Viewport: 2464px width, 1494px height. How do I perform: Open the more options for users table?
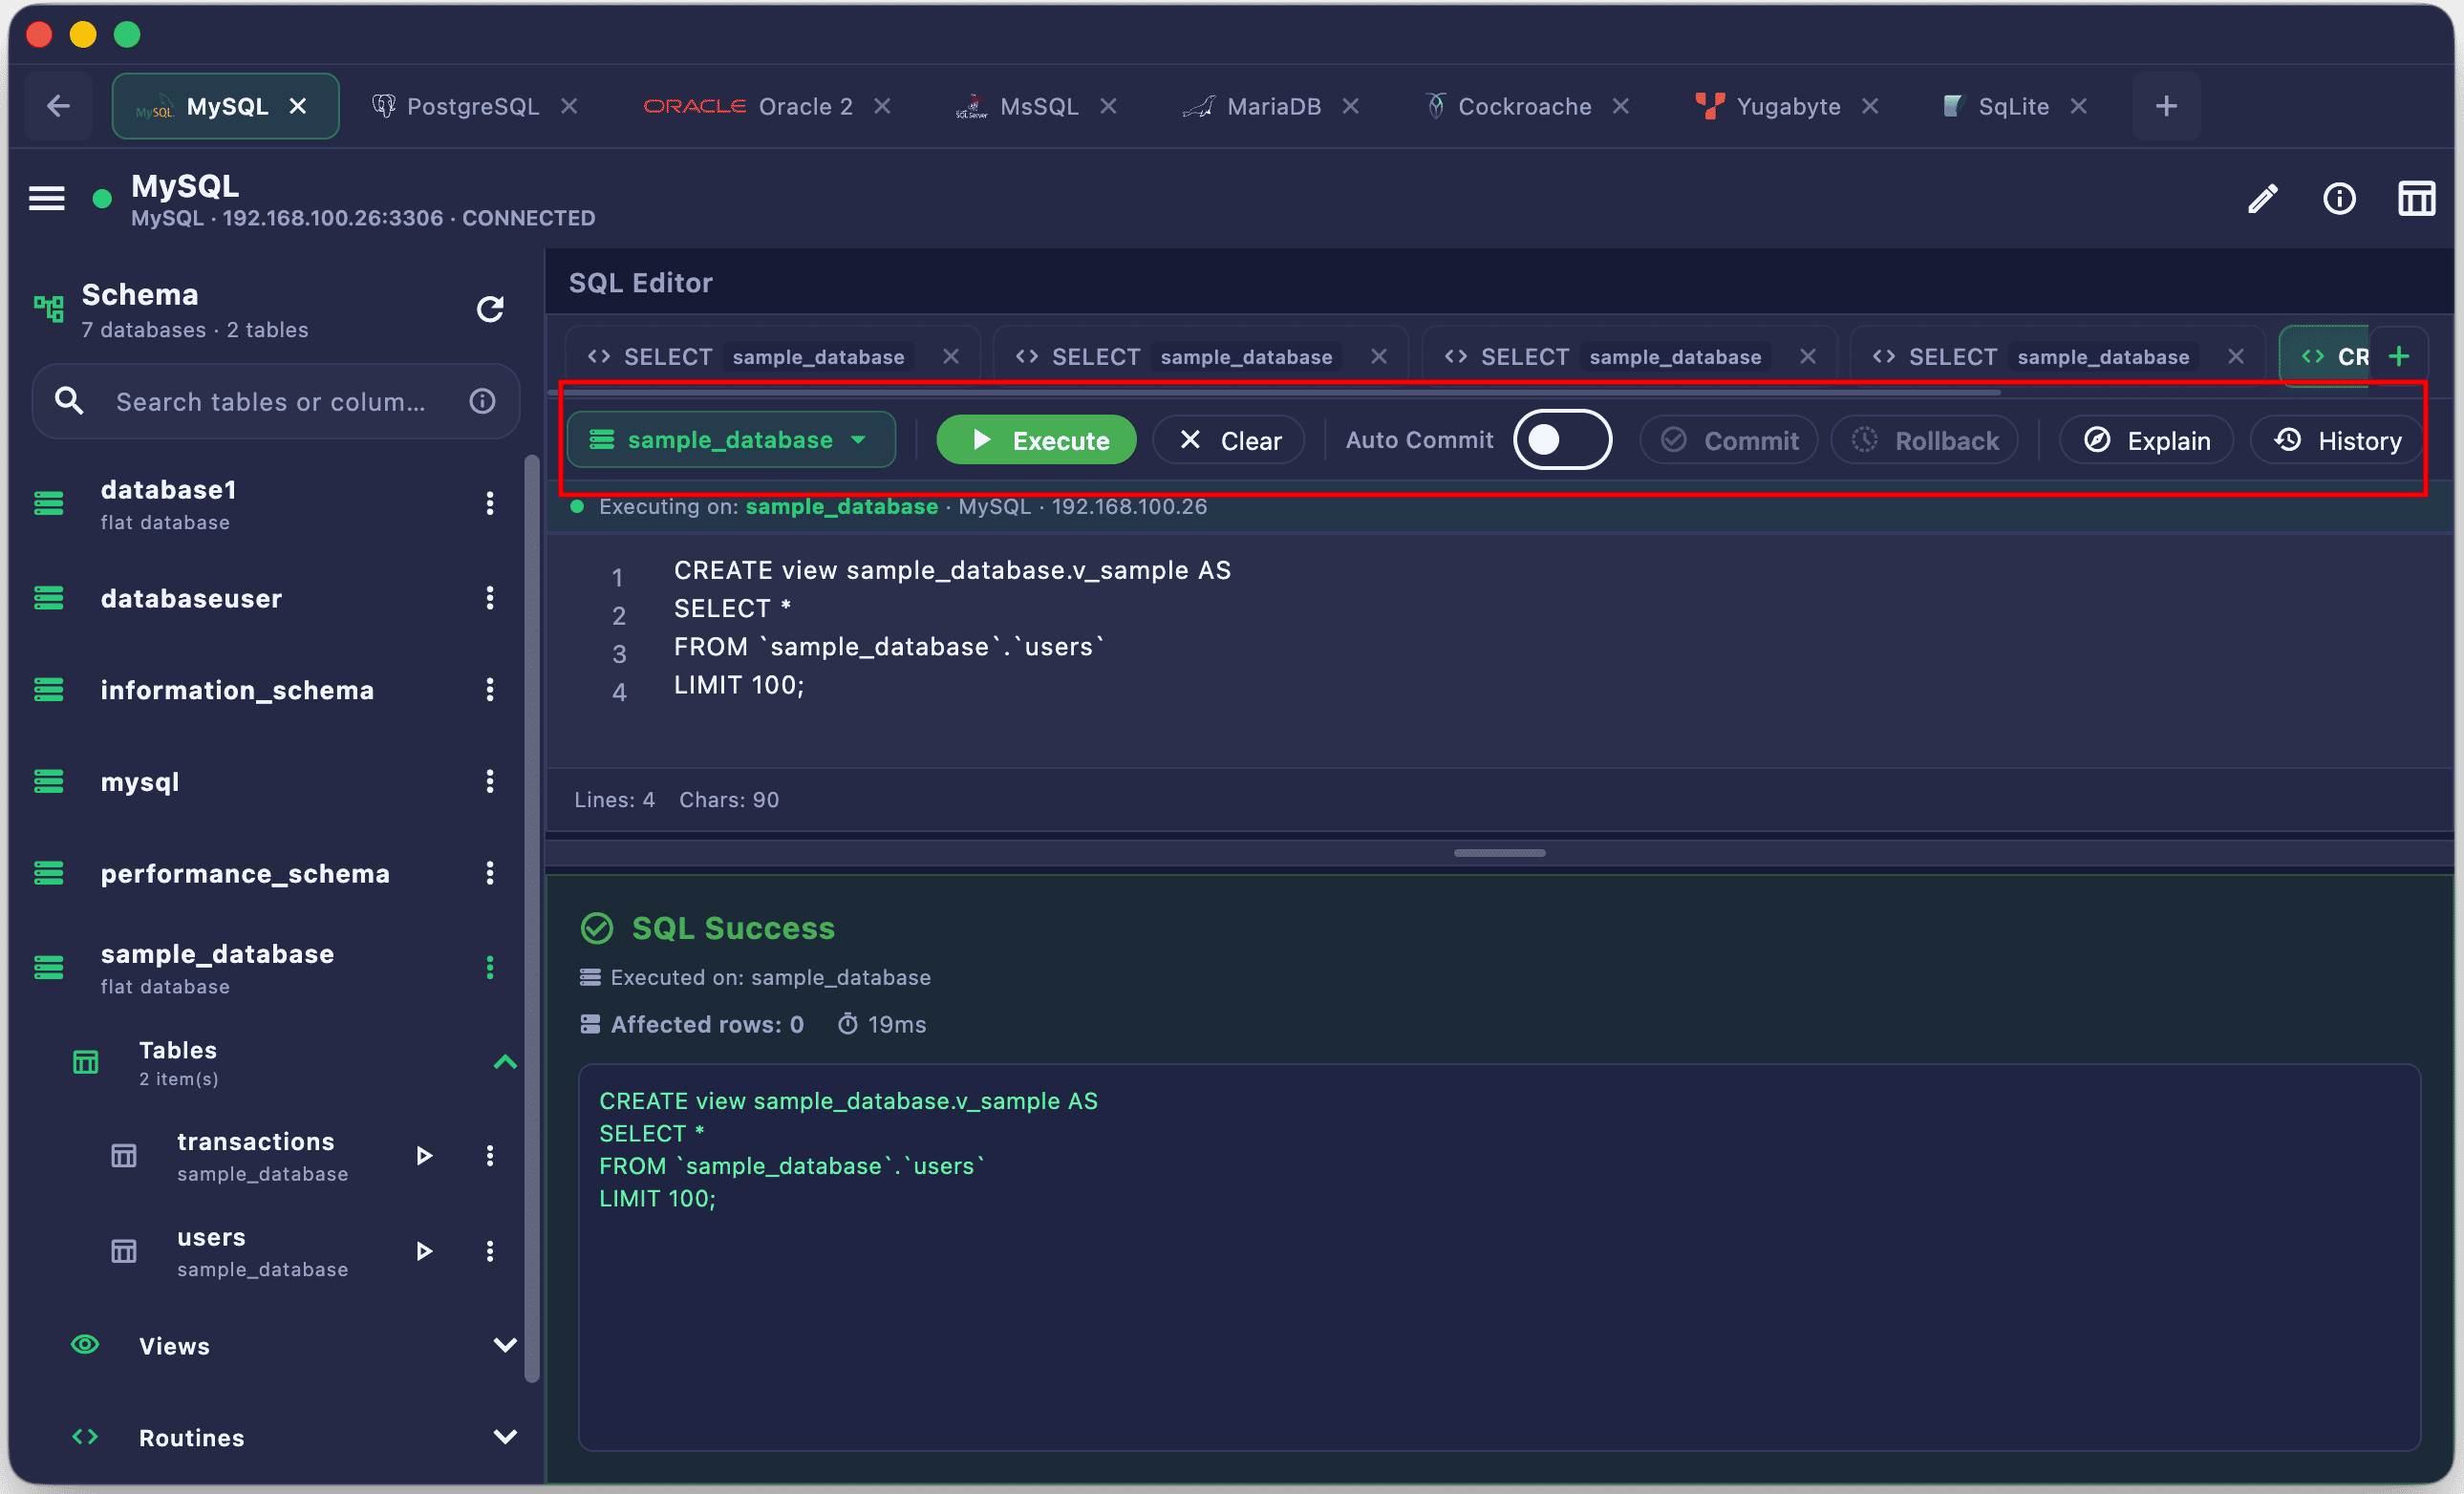[x=490, y=1252]
